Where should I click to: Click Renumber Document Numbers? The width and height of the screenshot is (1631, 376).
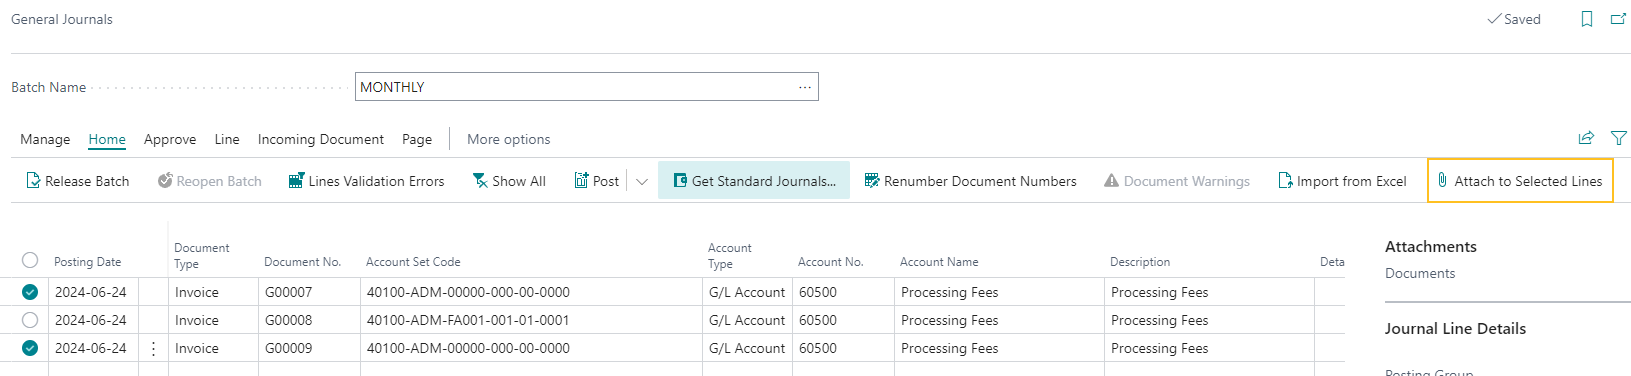pyautogui.click(x=970, y=181)
